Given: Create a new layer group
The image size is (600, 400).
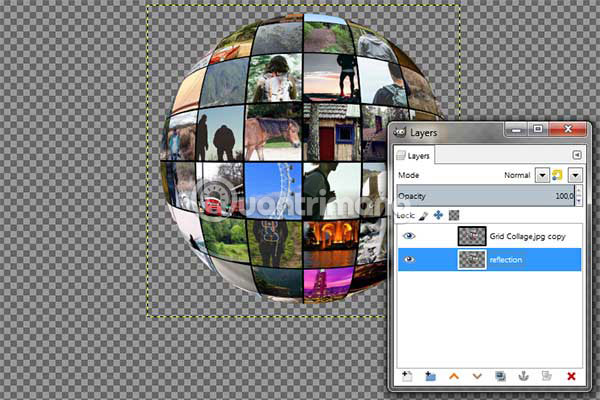Looking at the screenshot, I should tap(430, 376).
